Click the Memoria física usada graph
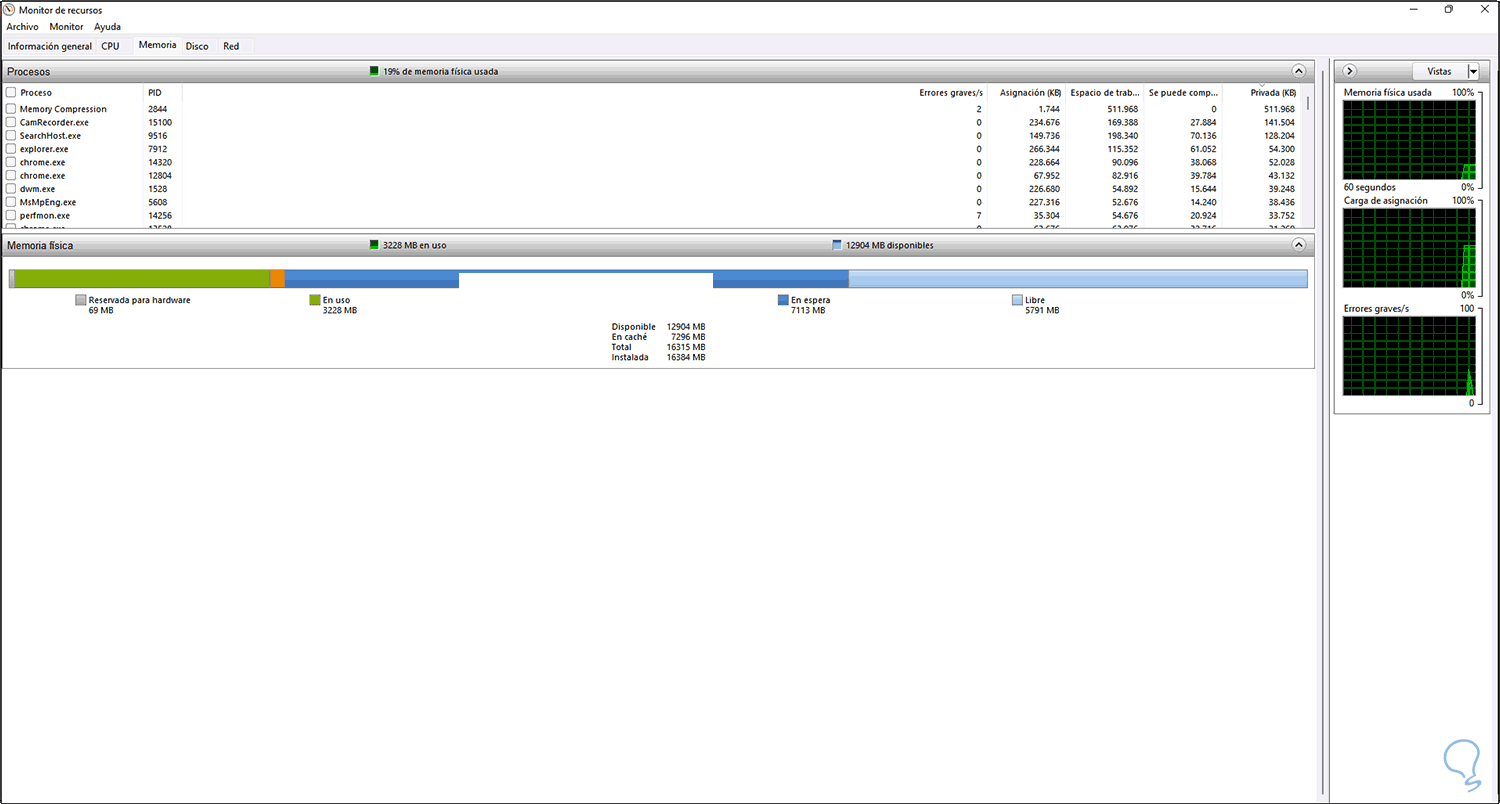This screenshot has width=1500, height=804. click(x=1409, y=140)
